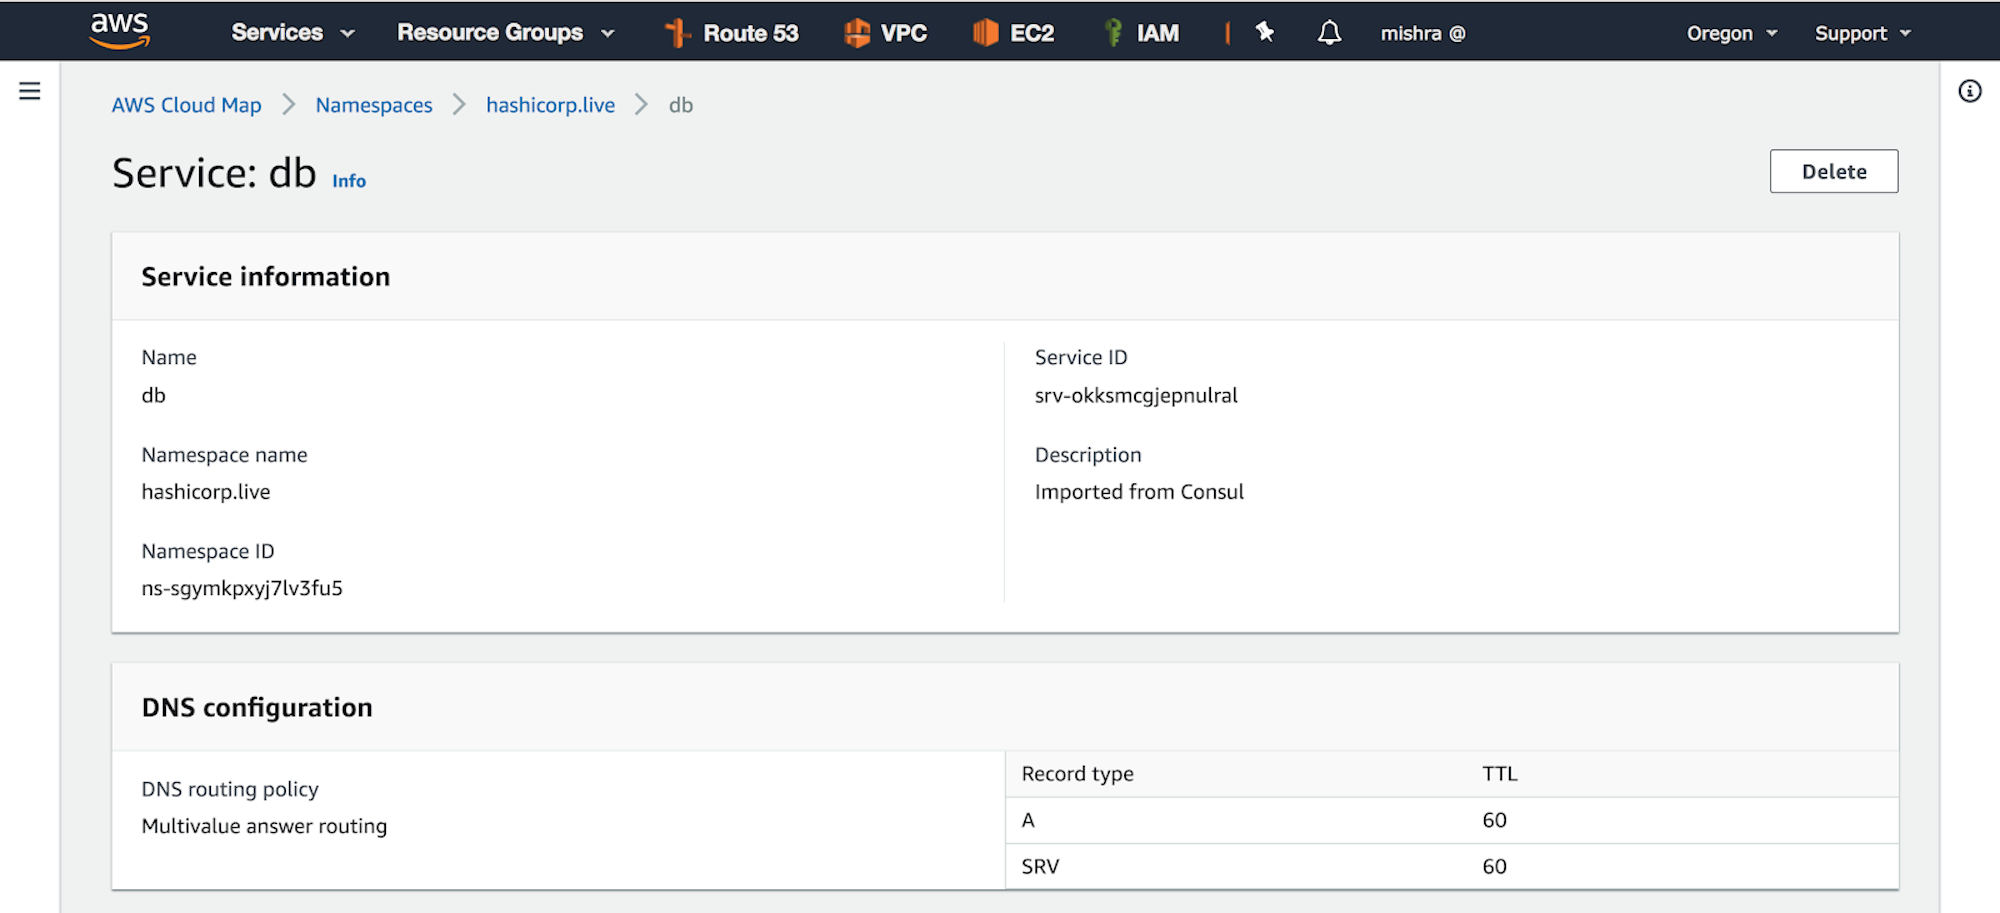Open the hashicorp.live namespace link

[550, 104]
